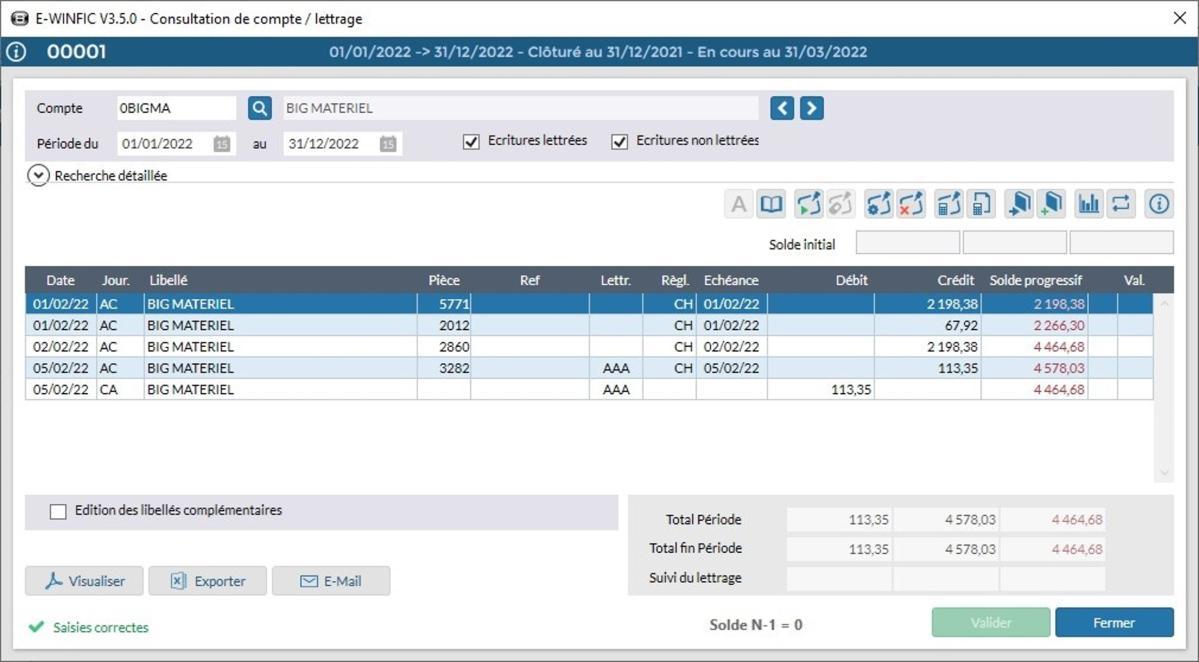Click the info icon in toolbar
The image size is (1199, 662).
tap(1159, 204)
